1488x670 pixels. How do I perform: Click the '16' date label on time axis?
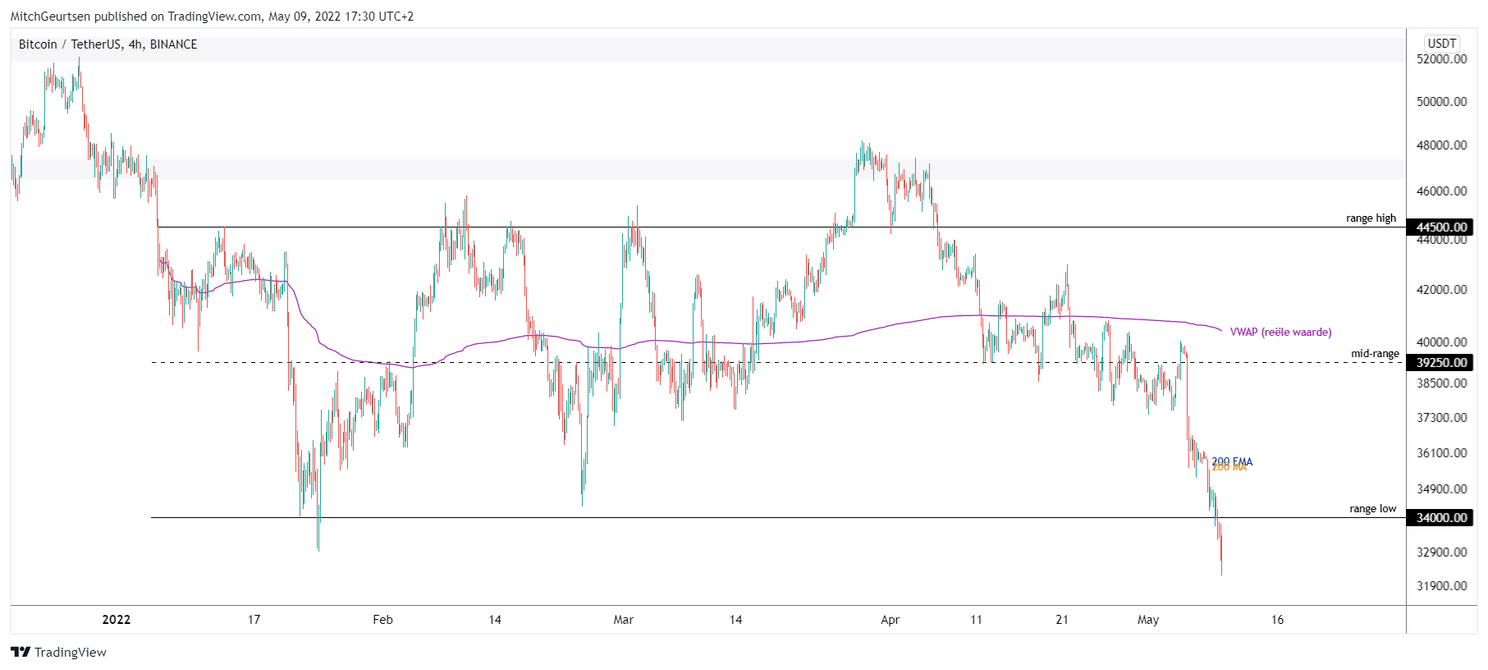point(1277,620)
